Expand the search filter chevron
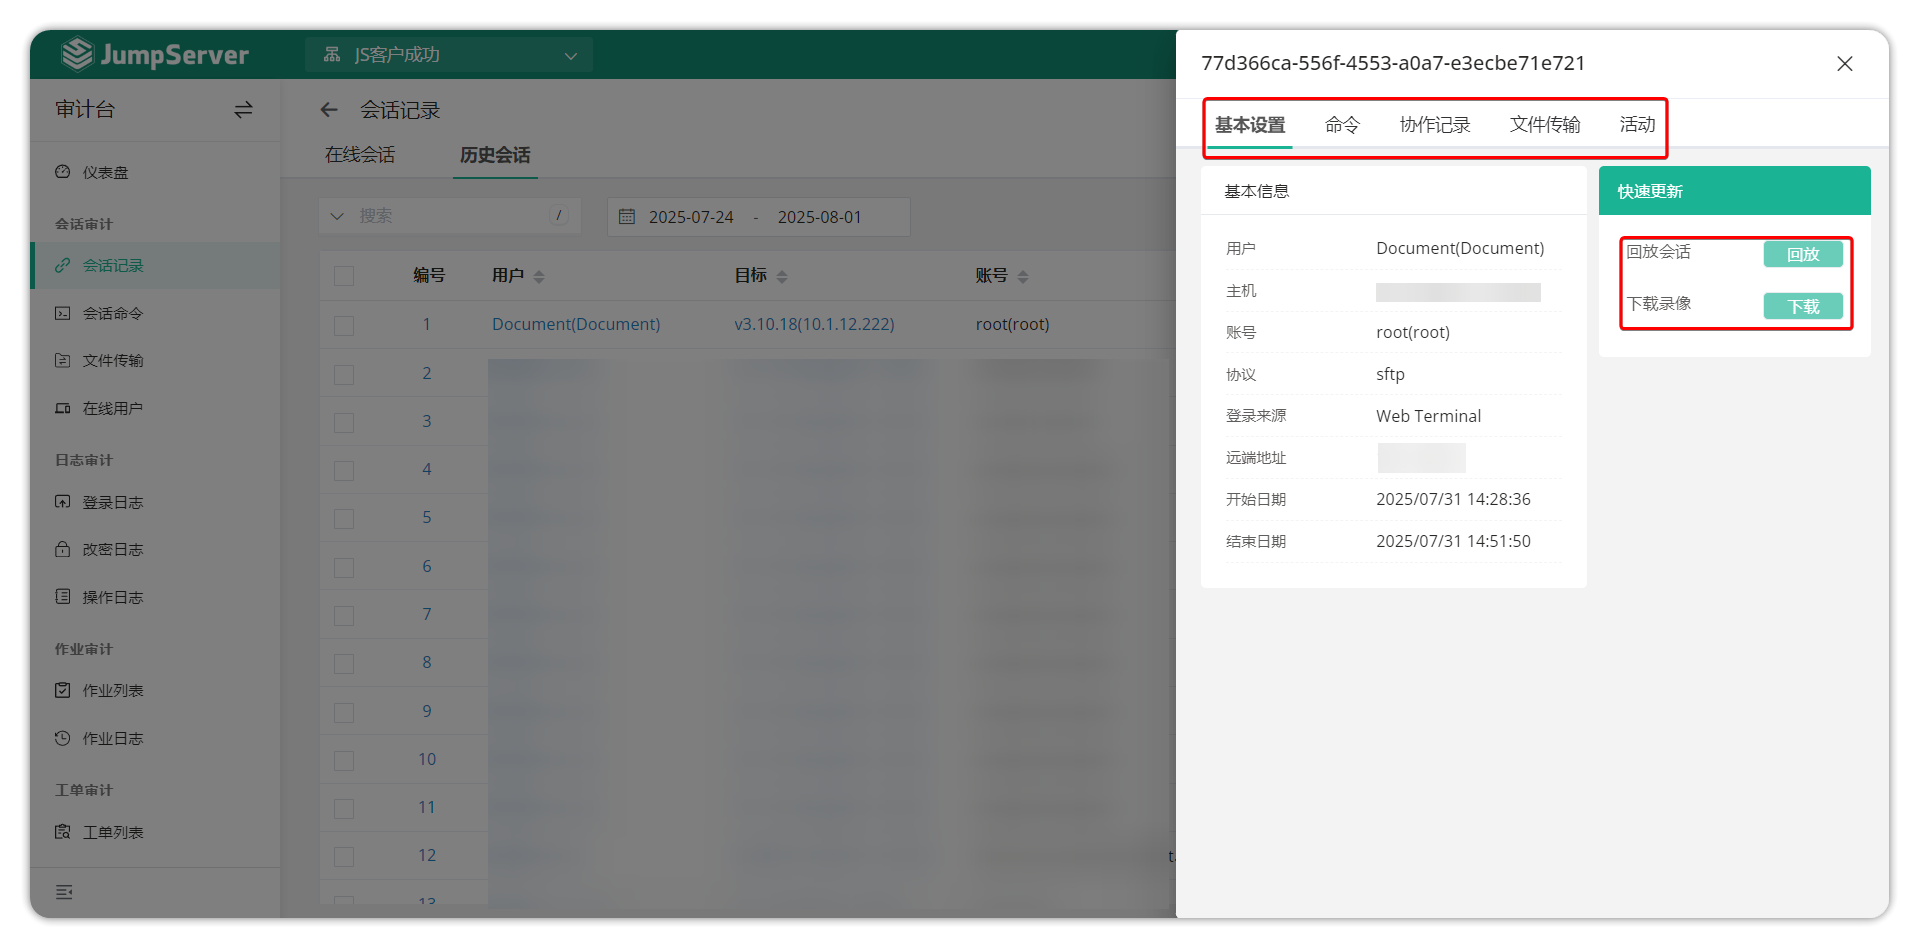The image size is (1919, 938). point(337,216)
